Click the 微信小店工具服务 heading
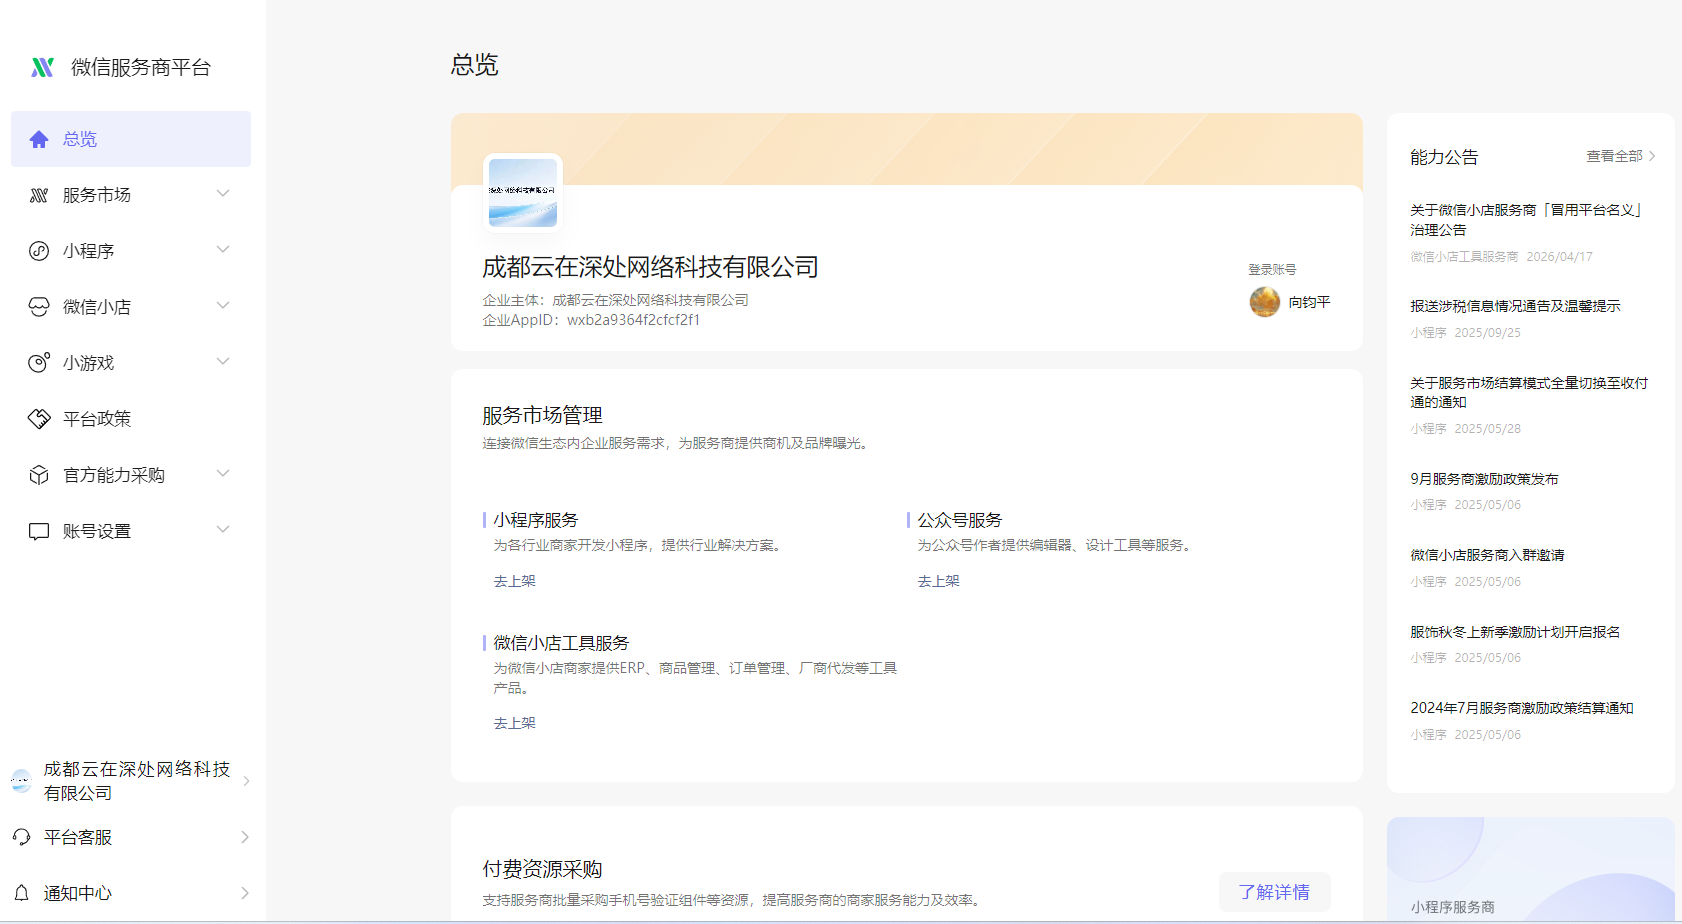Viewport: 1682px width, 924px height. [x=561, y=643]
